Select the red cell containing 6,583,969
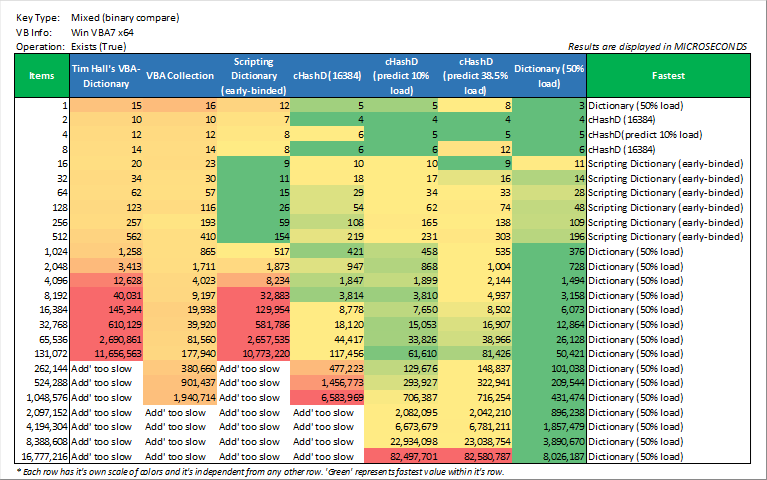This screenshot has width=767, height=480. [x=328, y=397]
